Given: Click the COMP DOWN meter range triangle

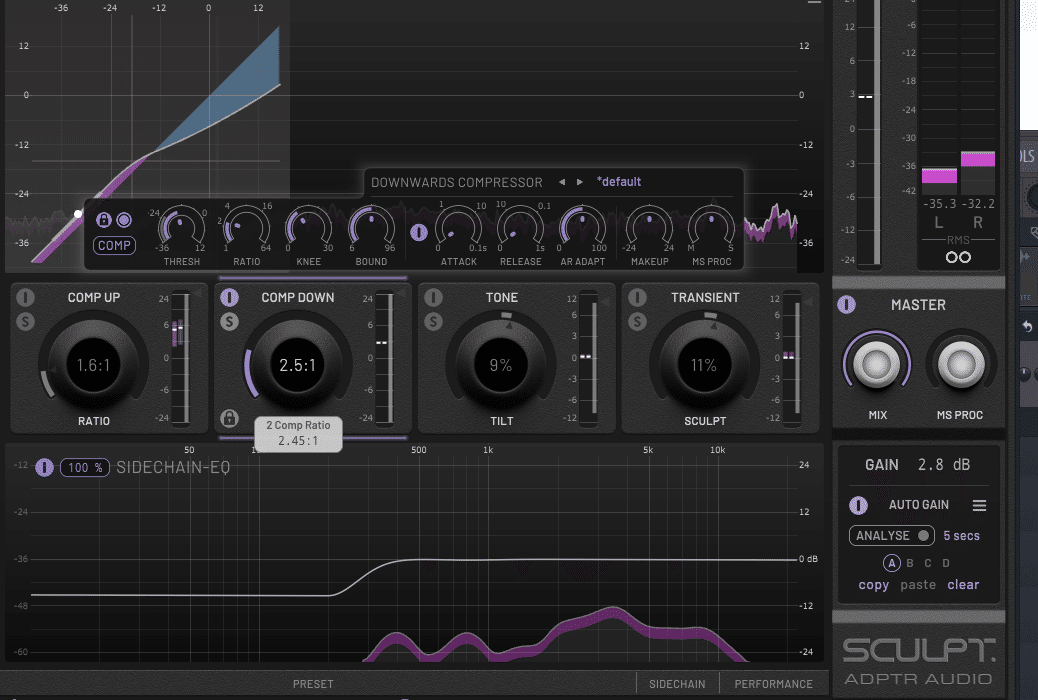Looking at the screenshot, I should (401, 293).
